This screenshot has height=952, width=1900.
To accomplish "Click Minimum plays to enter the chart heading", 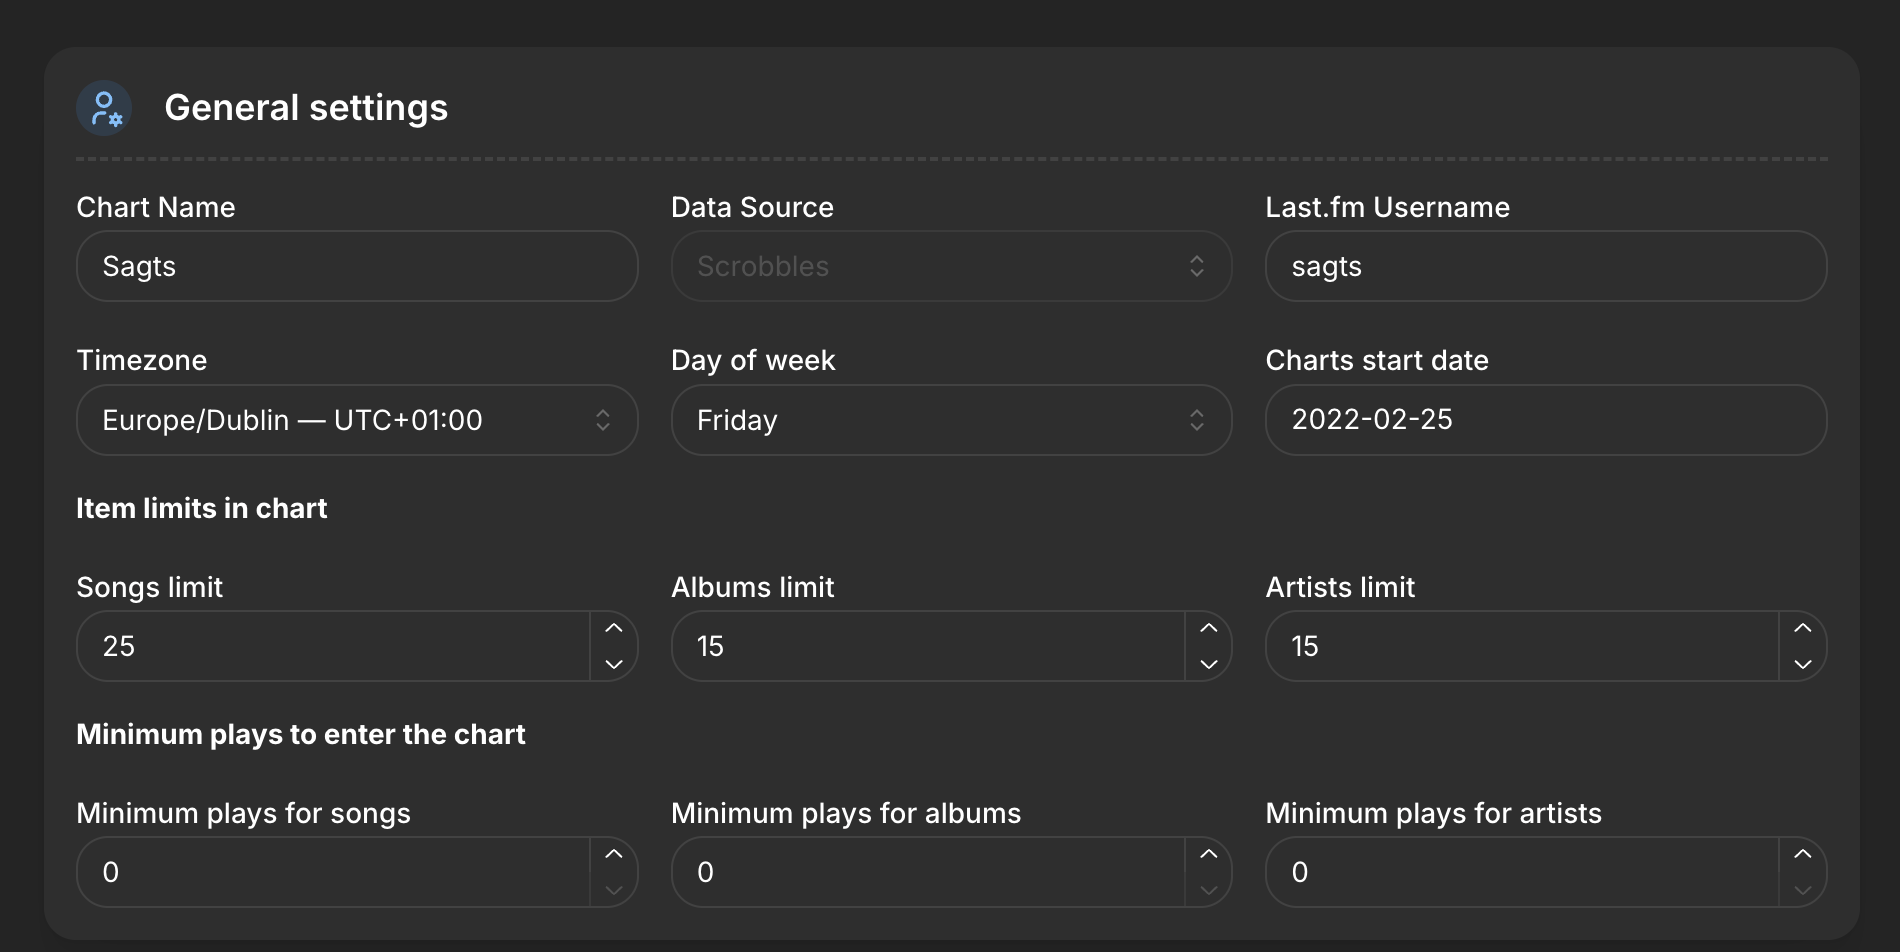I will tap(301, 735).
